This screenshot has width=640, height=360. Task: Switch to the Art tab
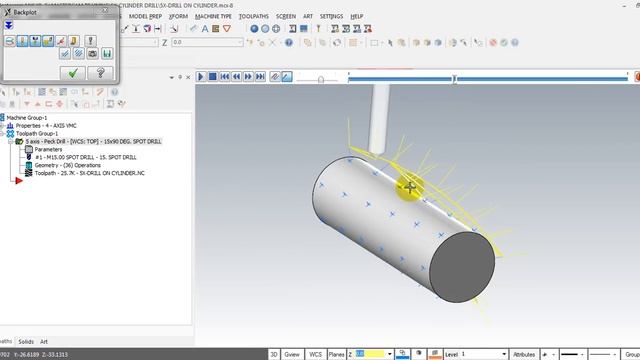[44, 342]
